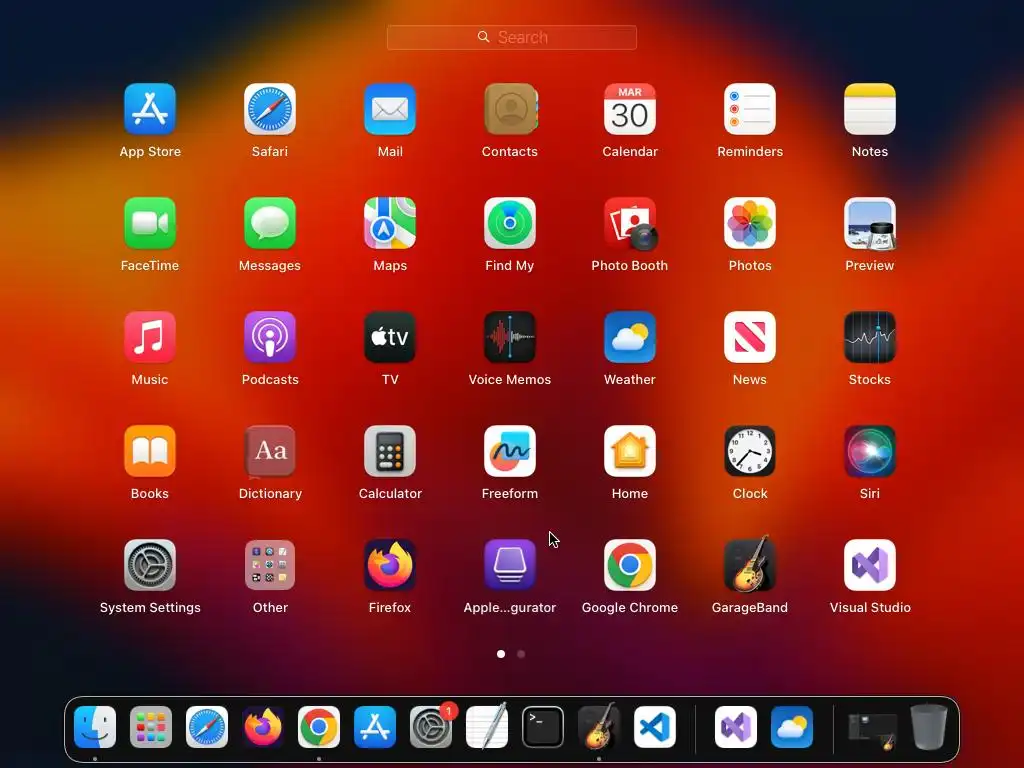Screen dimensions: 1024x768
Task: Open Trash in the Dock
Action: [x=929, y=727]
